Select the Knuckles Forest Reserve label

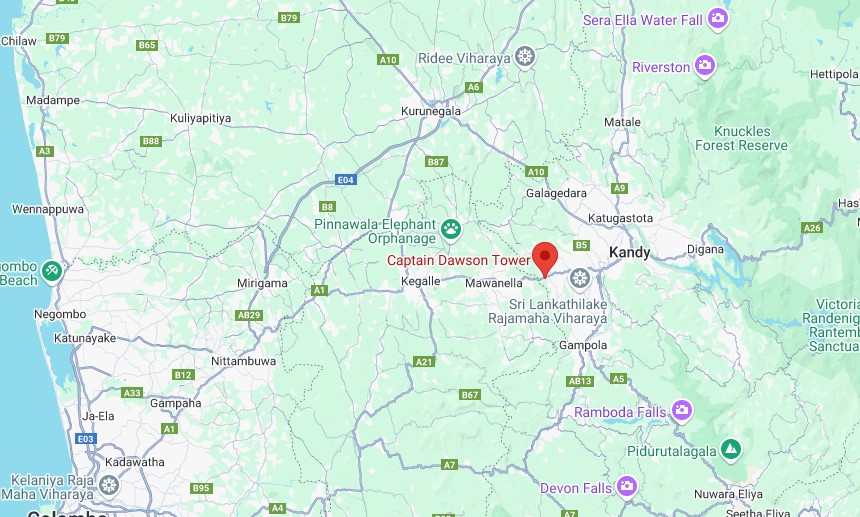(742, 138)
